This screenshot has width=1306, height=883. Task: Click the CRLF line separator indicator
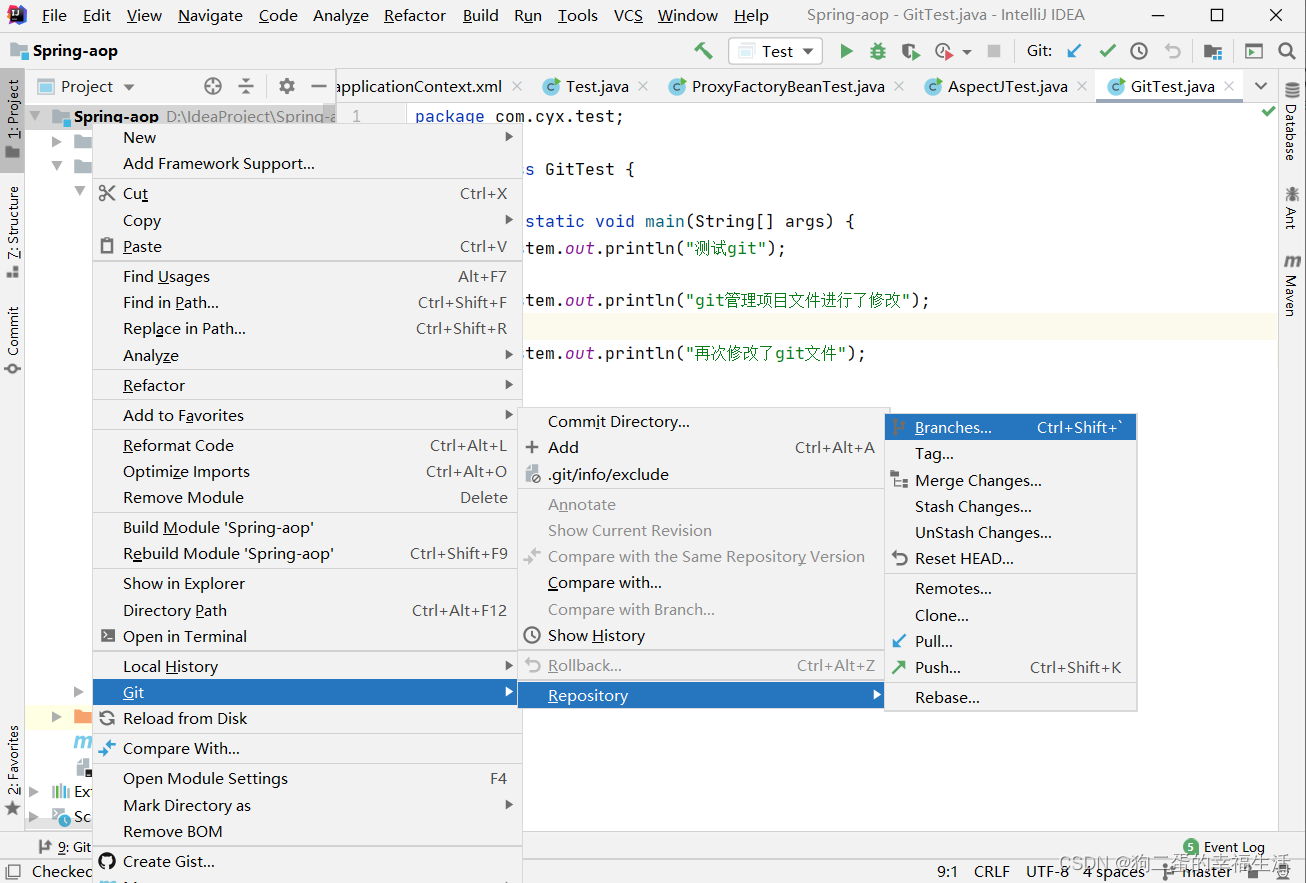click(x=992, y=871)
